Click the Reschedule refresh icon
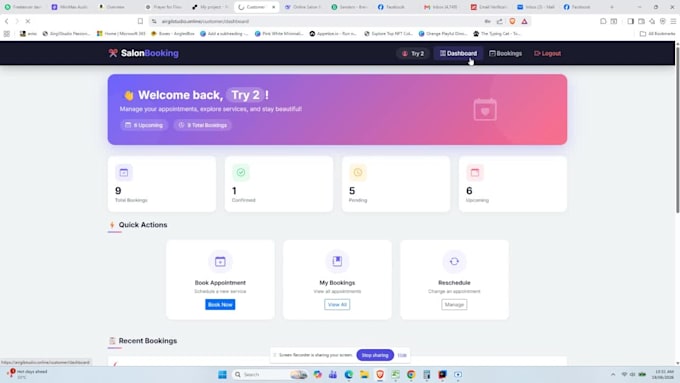 [x=454, y=261]
